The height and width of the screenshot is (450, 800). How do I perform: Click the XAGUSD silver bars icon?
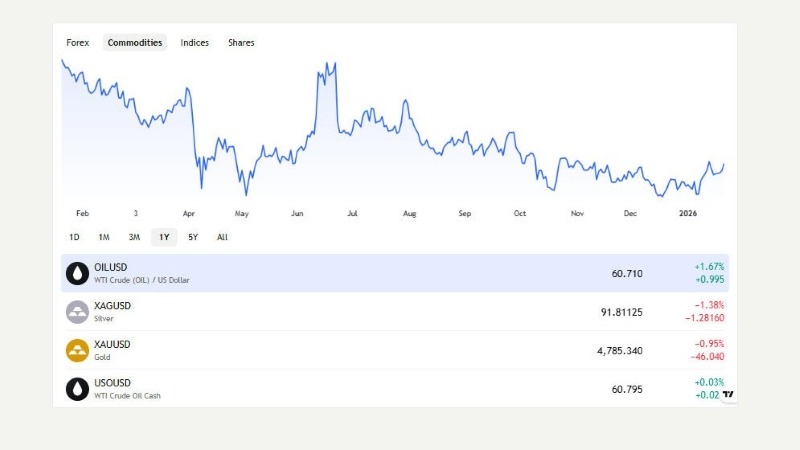77,312
